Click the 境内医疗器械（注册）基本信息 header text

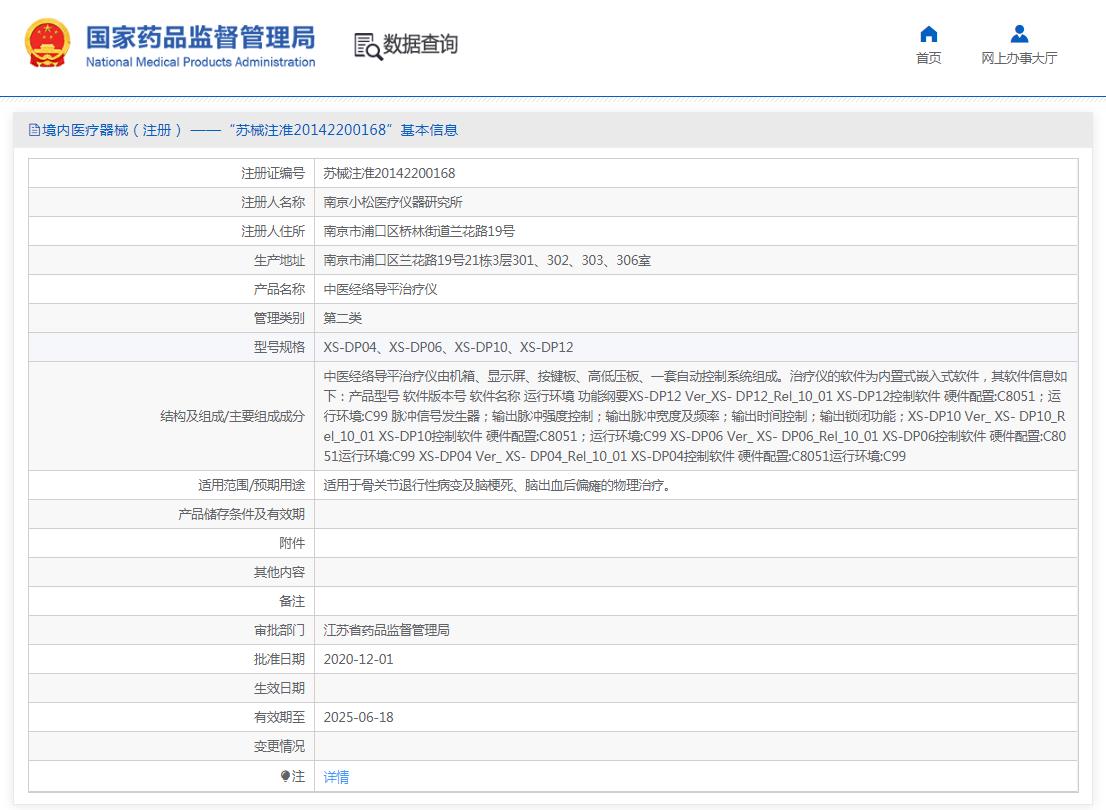pos(250,130)
